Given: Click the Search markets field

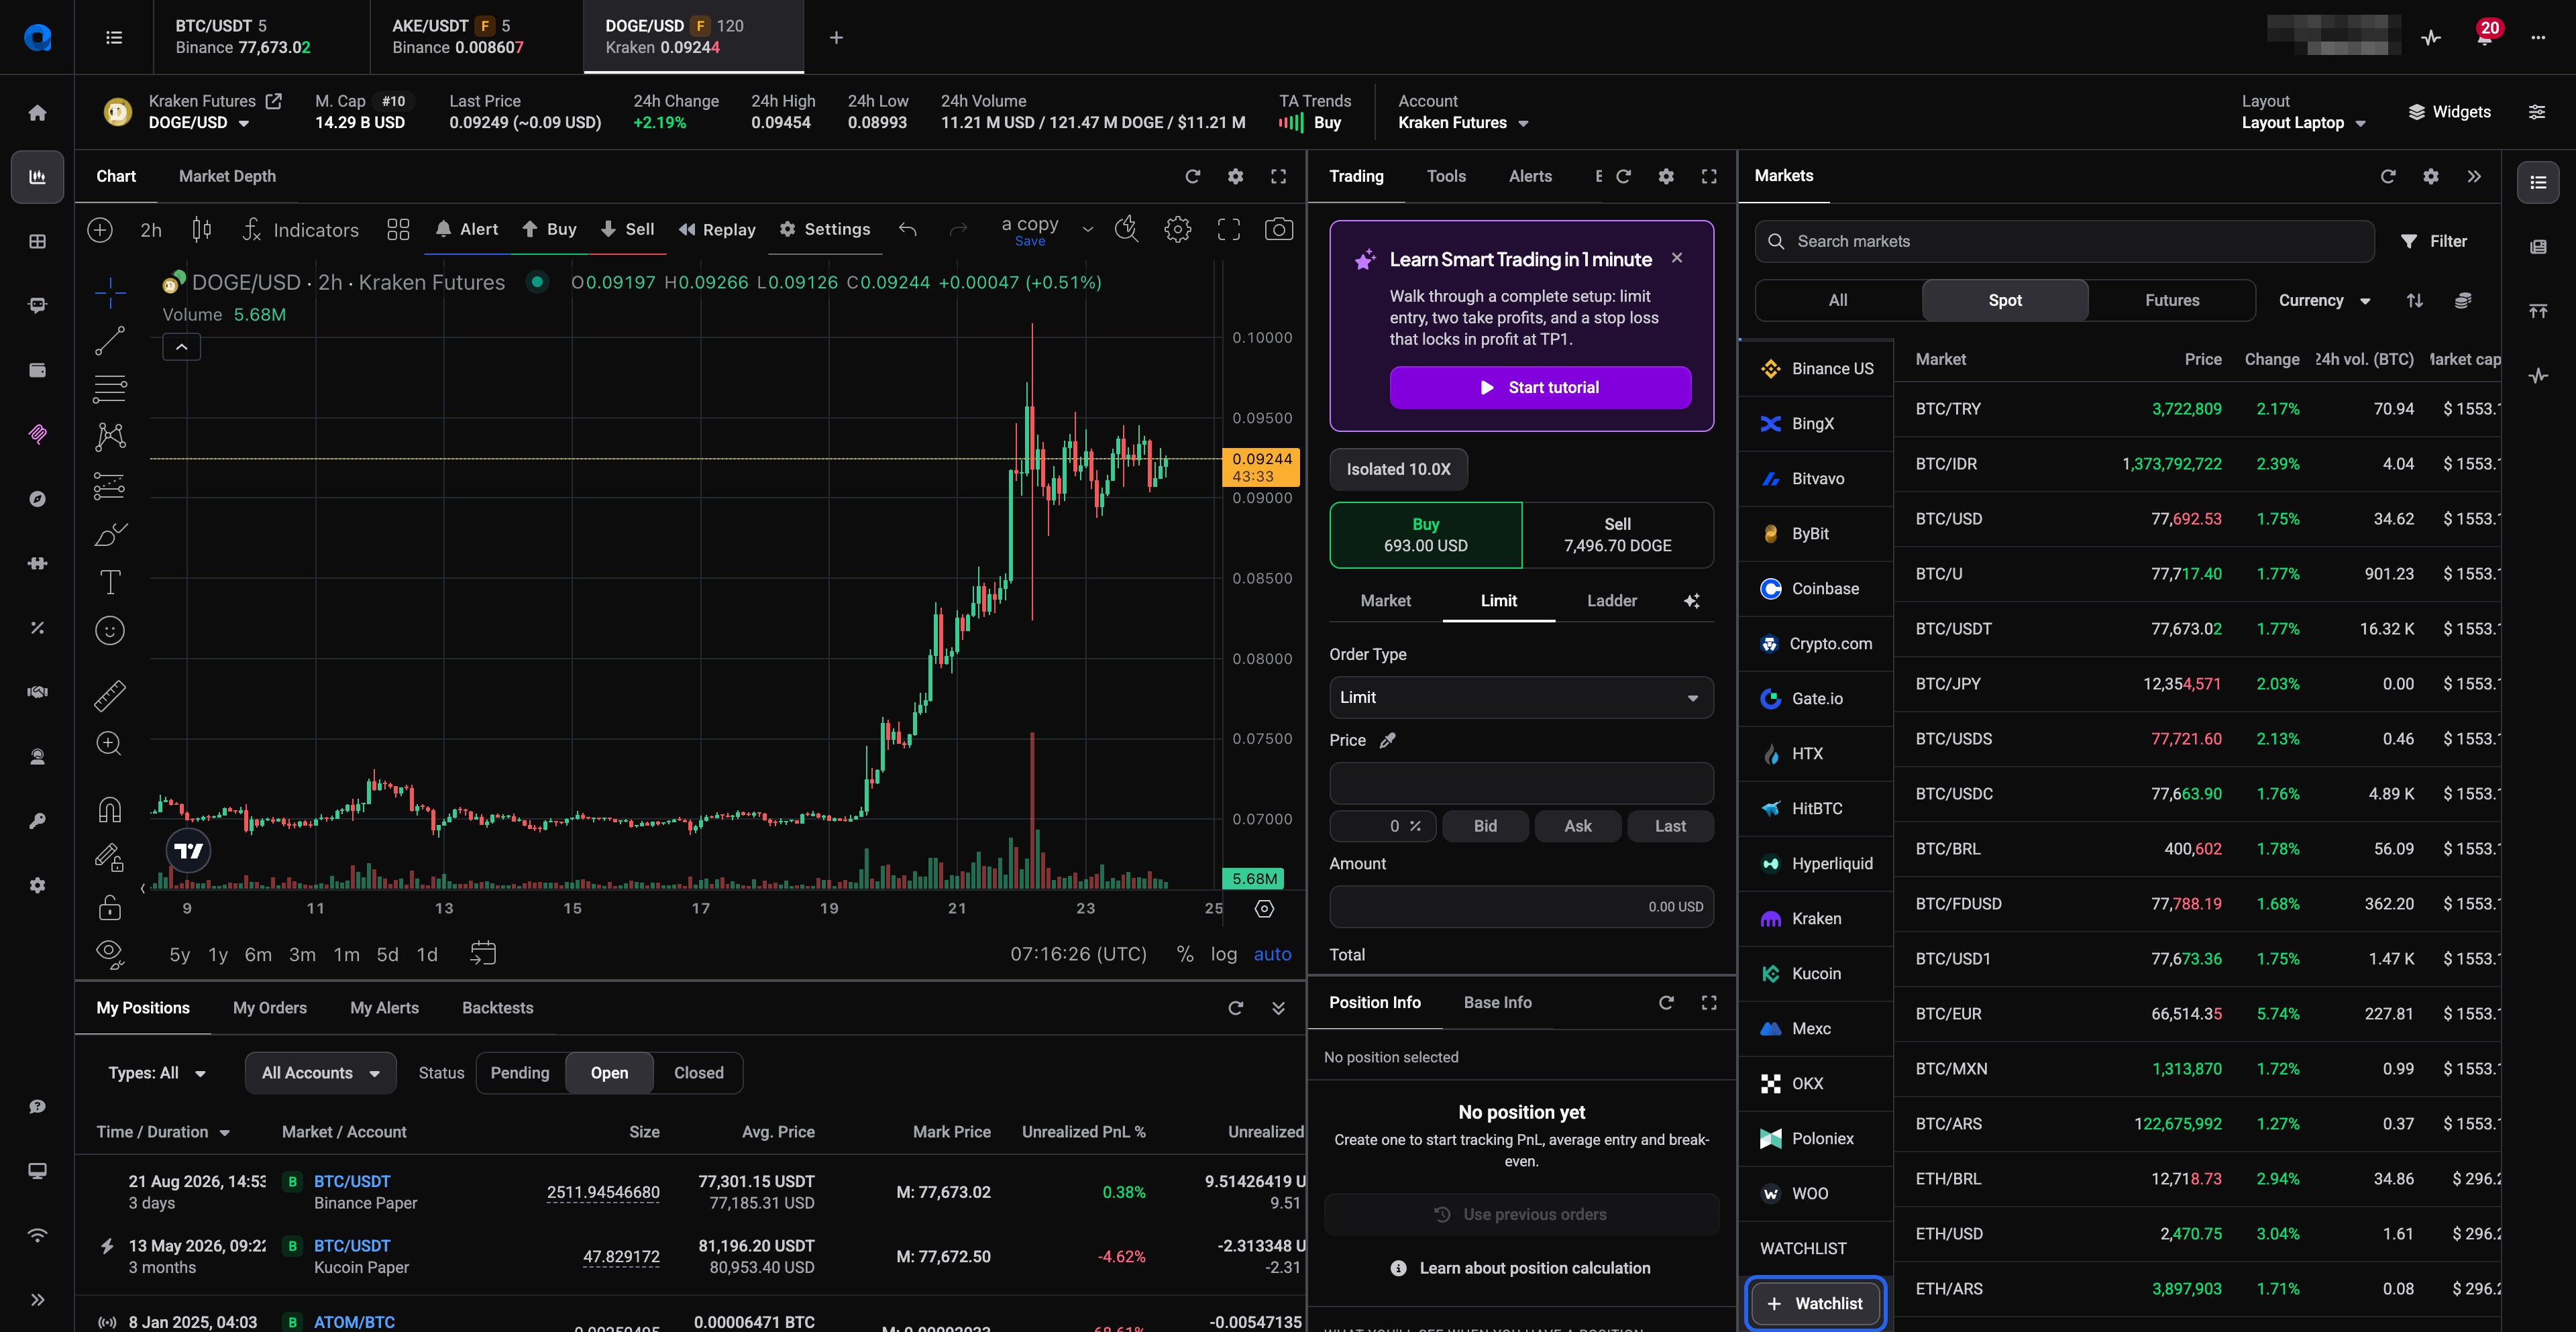Looking at the screenshot, I should pos(2064,241).
